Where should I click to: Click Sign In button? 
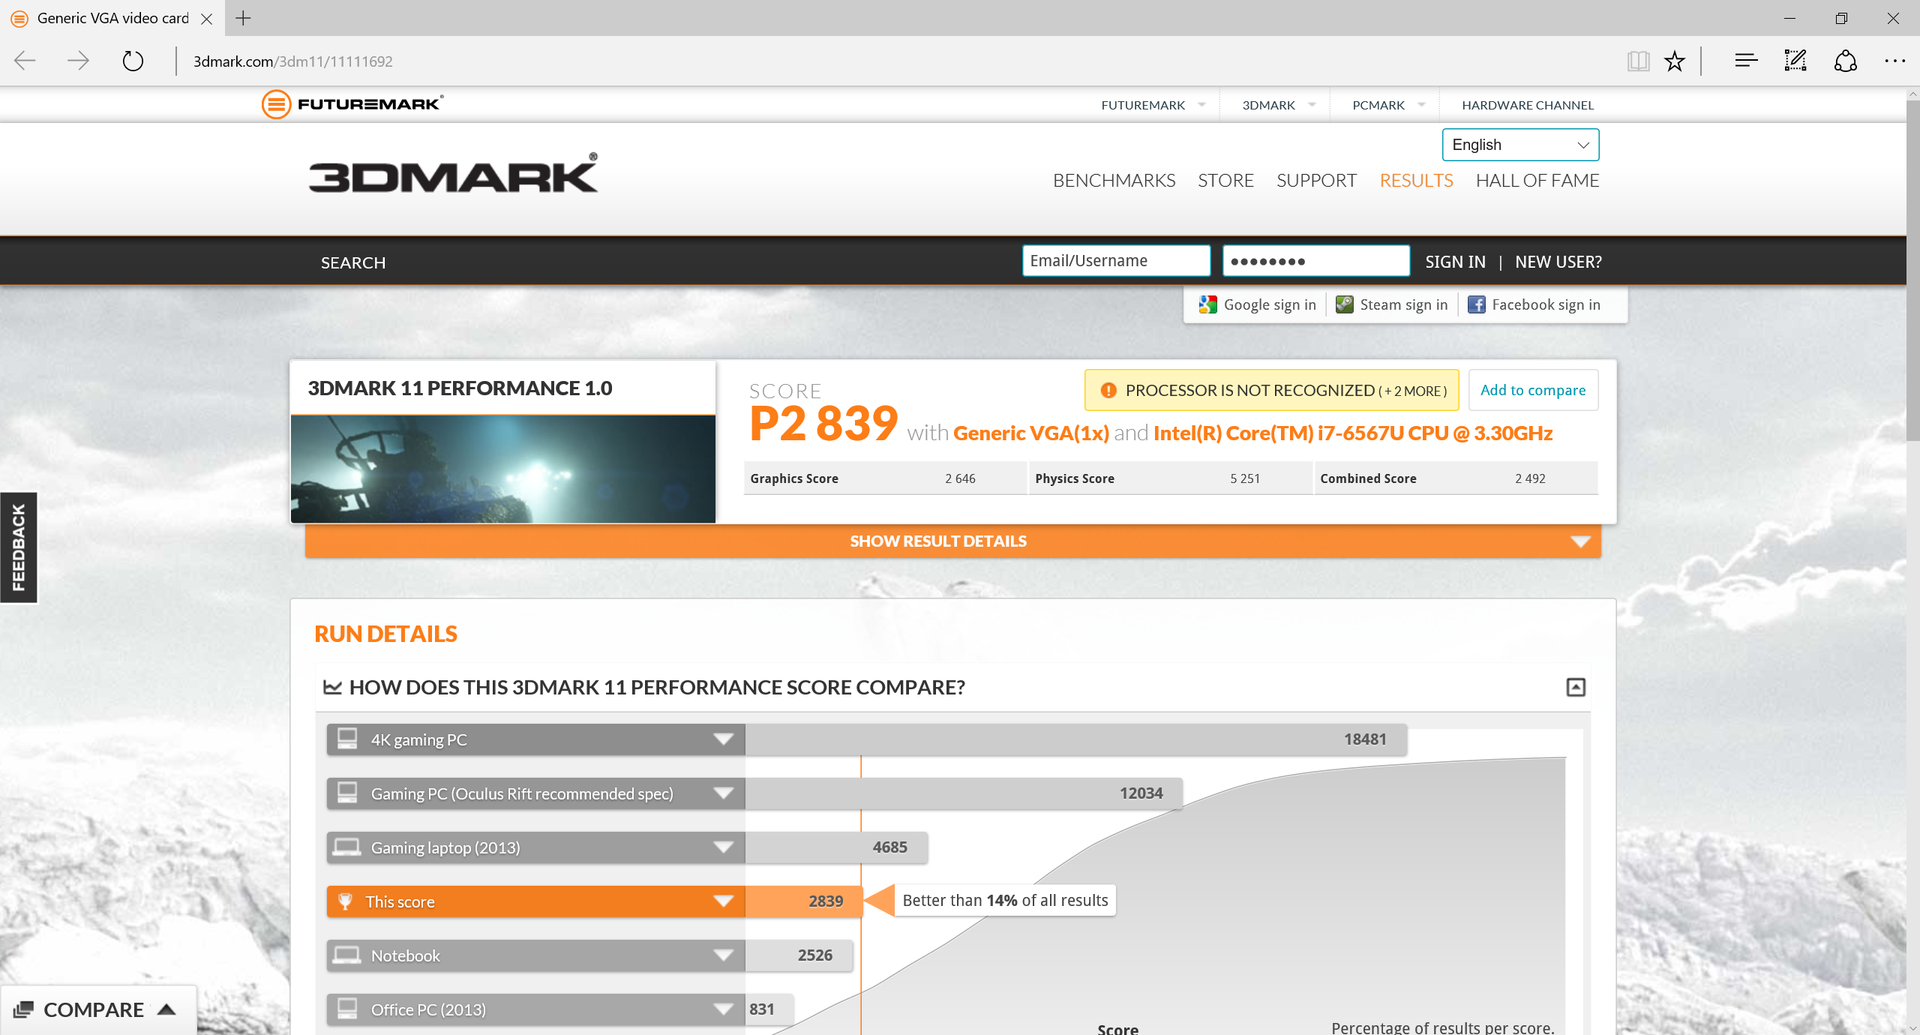(x=1455, y=261)
